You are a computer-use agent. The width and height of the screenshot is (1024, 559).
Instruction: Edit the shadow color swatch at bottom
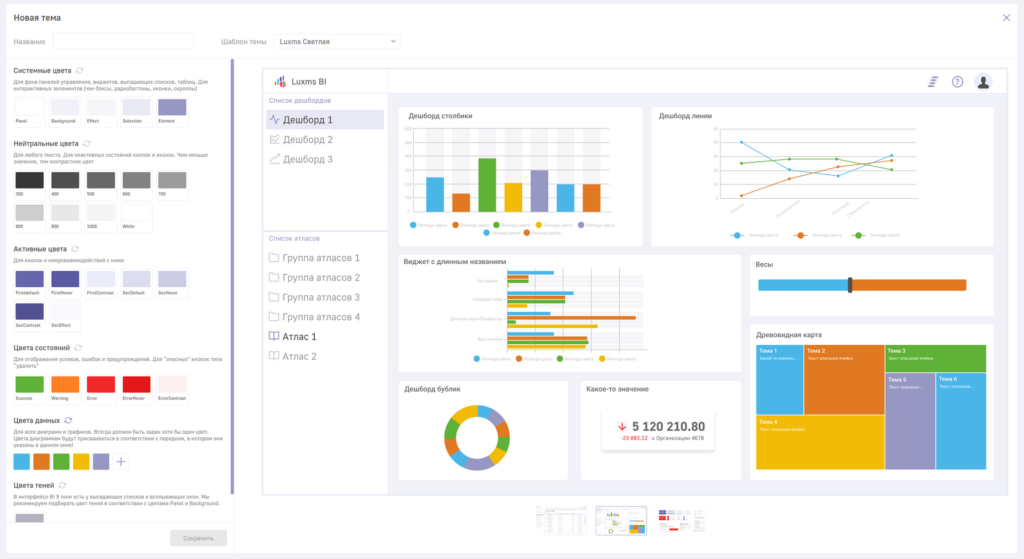pos(29,518)
